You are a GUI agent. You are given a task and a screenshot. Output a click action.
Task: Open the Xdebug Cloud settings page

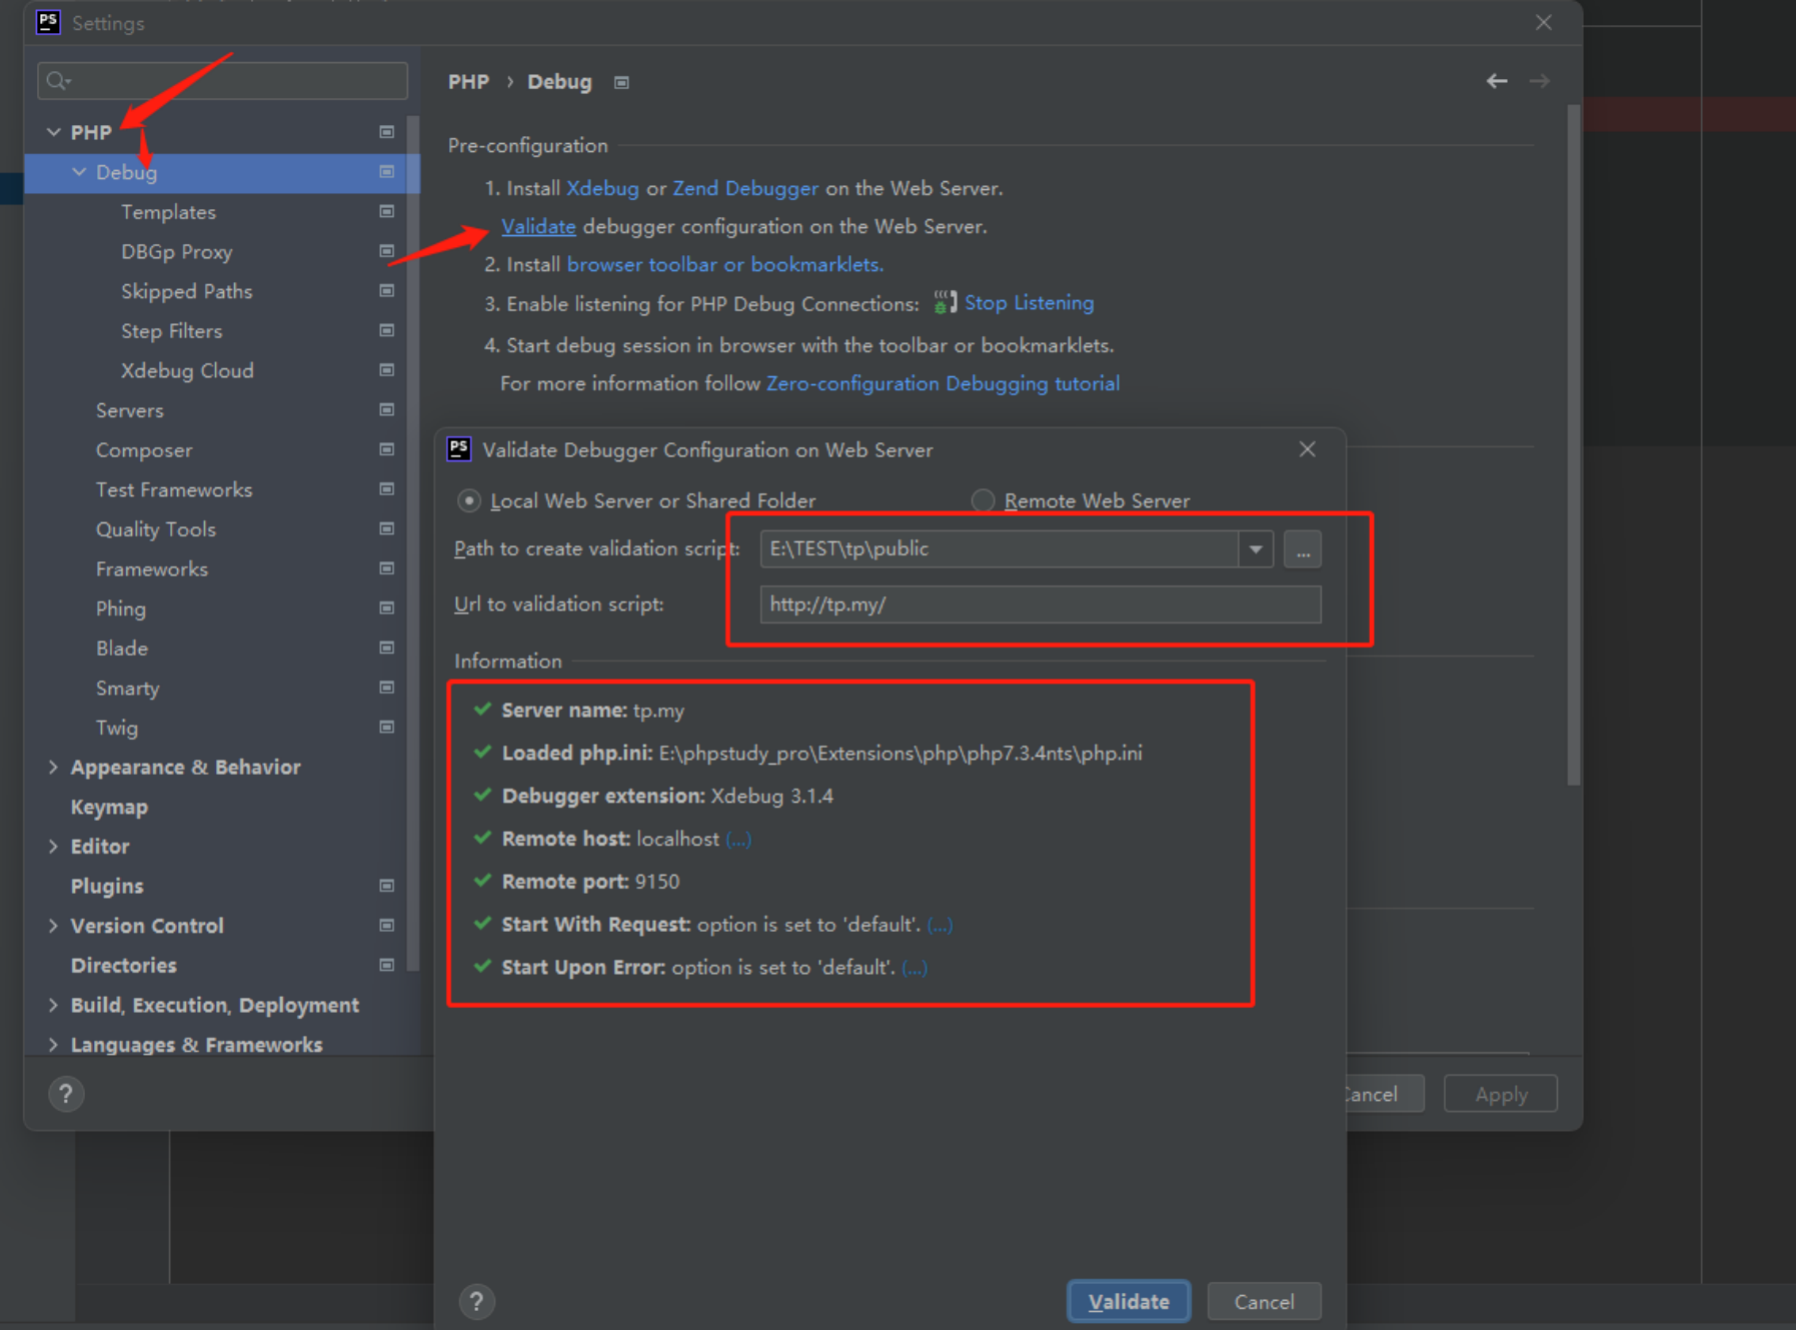(187, 370)
